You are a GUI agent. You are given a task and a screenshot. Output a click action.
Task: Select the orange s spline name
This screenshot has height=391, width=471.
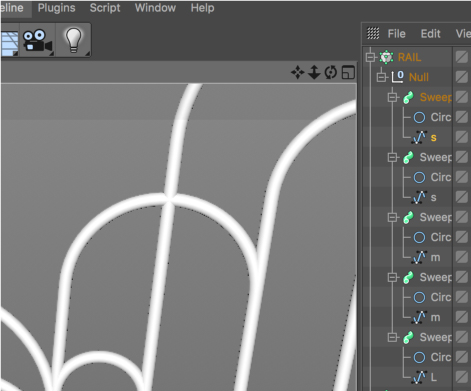pos(433,138)
